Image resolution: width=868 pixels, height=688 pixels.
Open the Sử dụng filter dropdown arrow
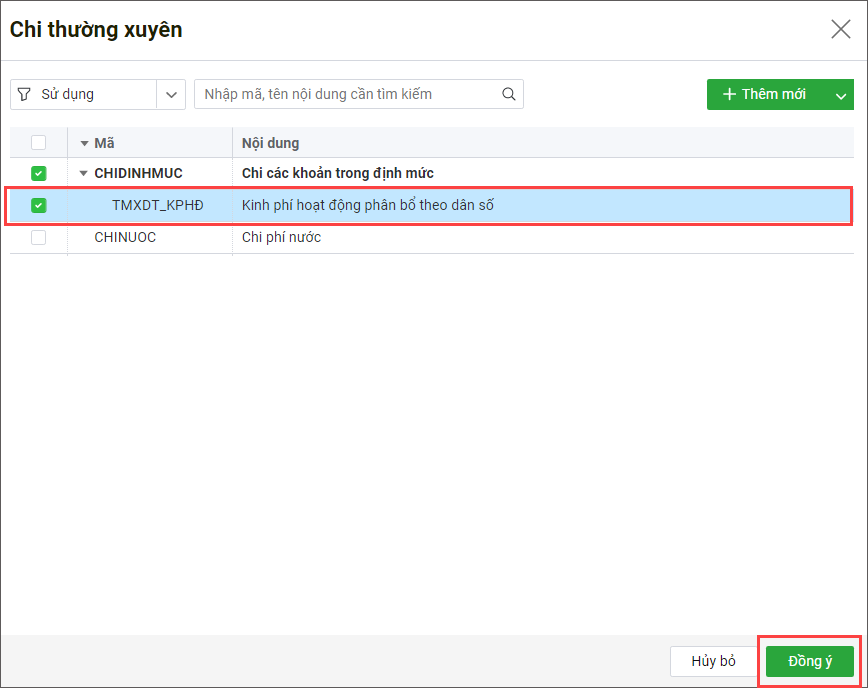pos(171,94)
